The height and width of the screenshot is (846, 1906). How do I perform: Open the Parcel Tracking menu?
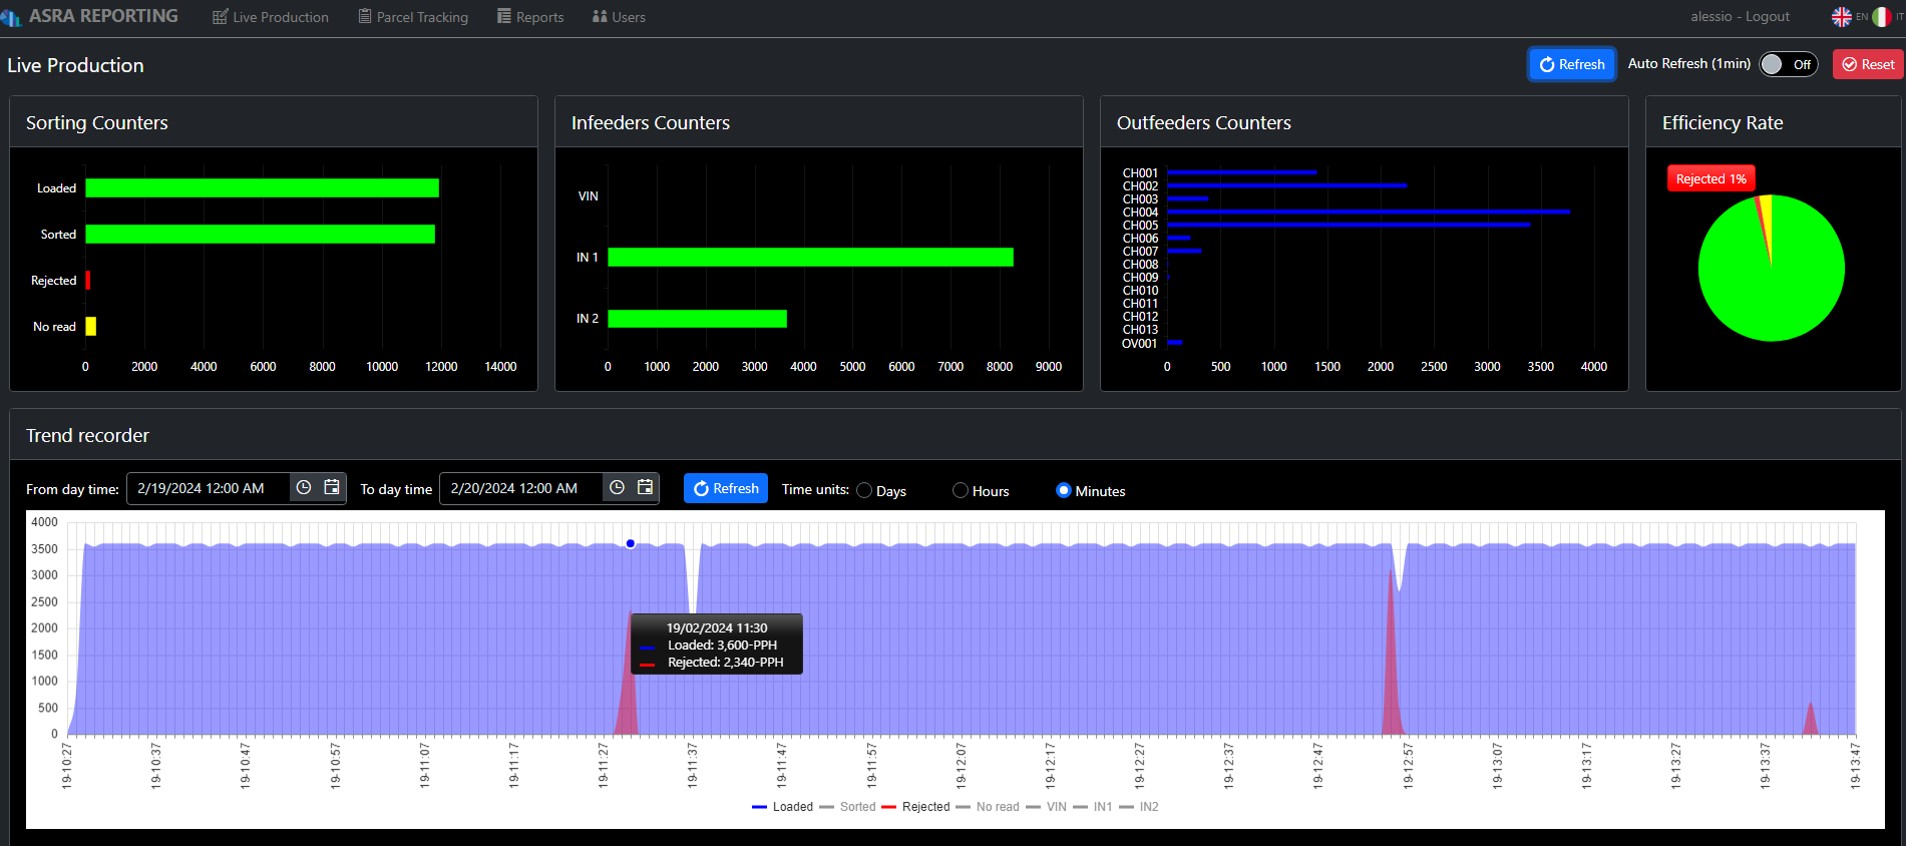click(x=413, y=17)
